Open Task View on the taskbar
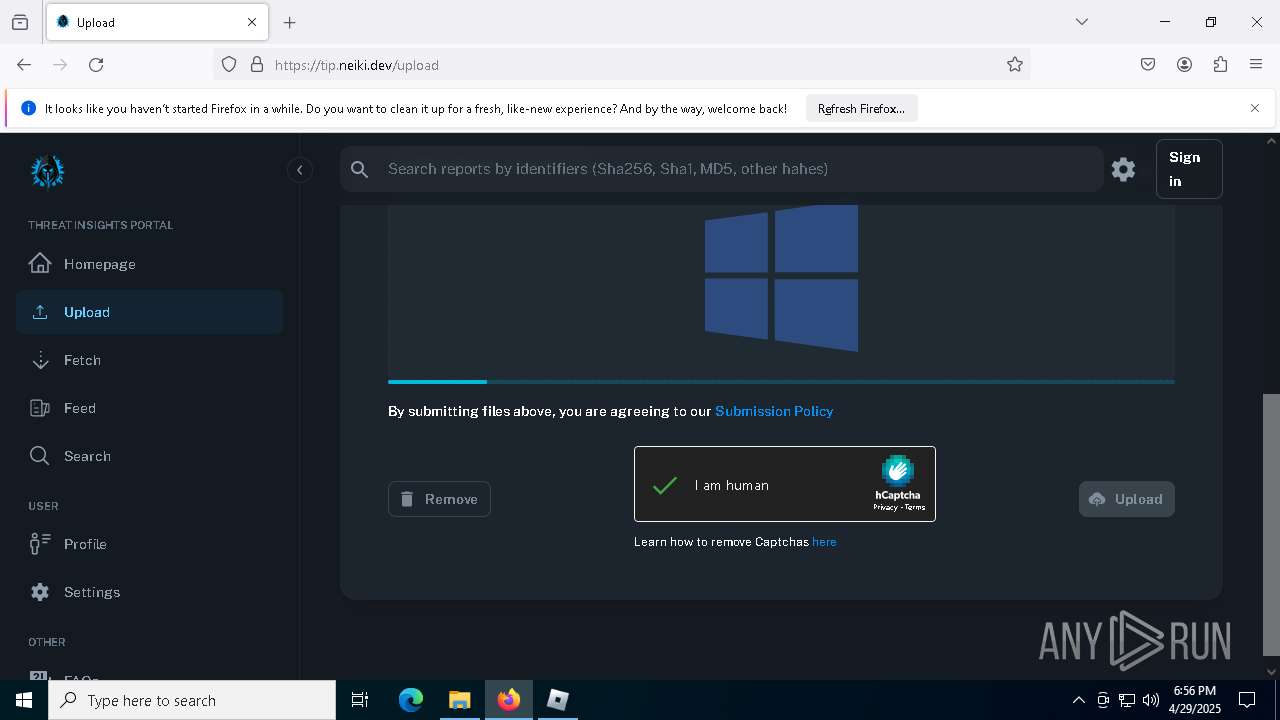This screenshot has width=1280, height=720. (360, 700)
